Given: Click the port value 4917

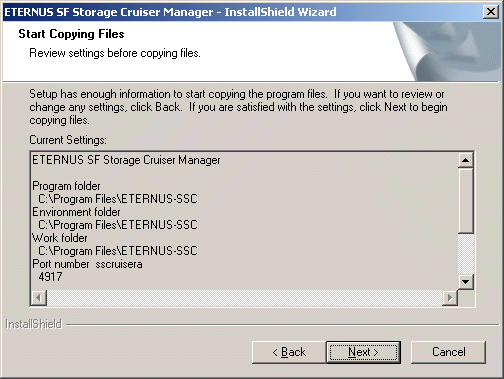Looking at the screenshot, I should pos(50,277).
